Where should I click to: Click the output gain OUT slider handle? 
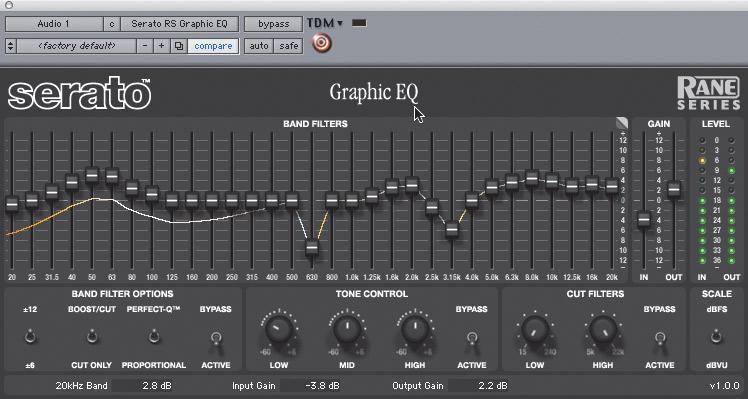pos(674,189)
